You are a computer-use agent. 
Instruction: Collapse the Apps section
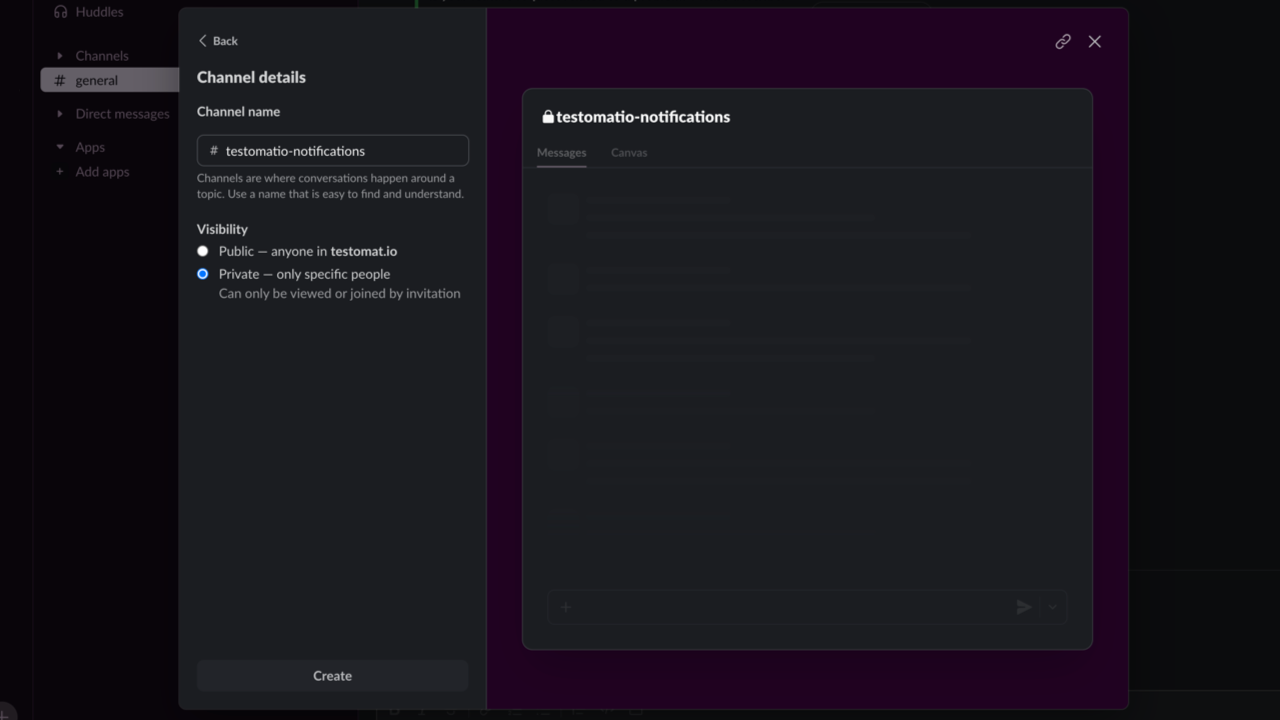point(60,146)
